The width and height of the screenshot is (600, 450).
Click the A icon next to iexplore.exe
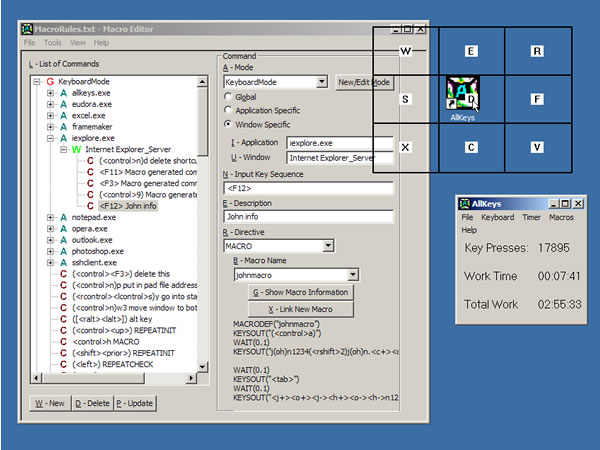[x=64, y=138]
